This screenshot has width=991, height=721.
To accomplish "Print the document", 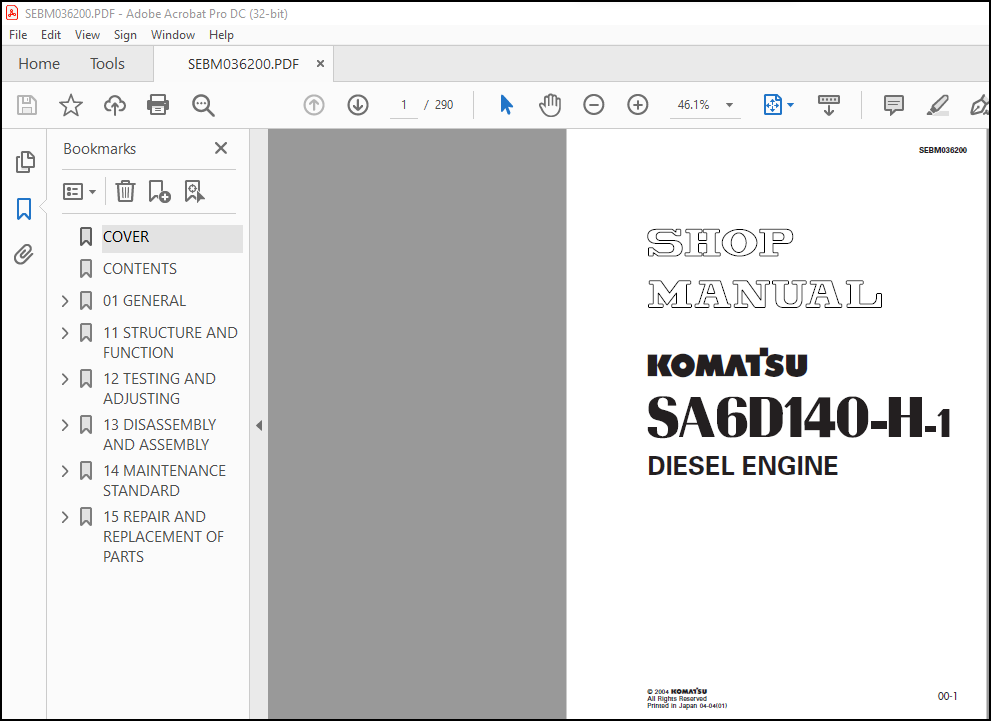I will tap(158, 105).
